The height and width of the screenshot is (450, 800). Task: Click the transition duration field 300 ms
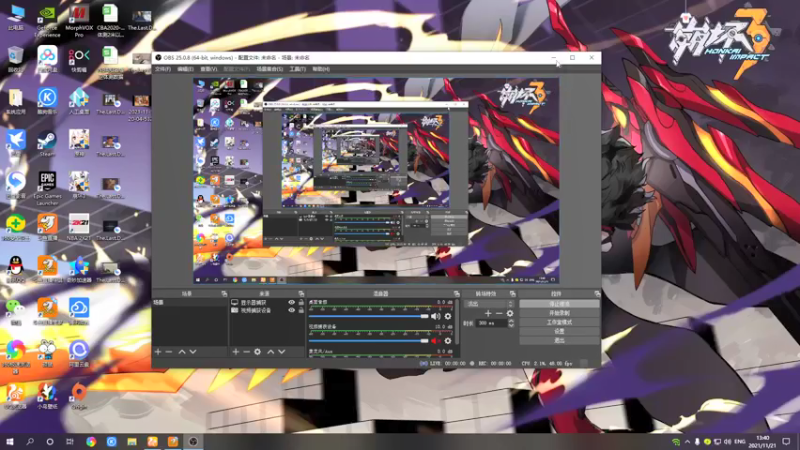491,323
